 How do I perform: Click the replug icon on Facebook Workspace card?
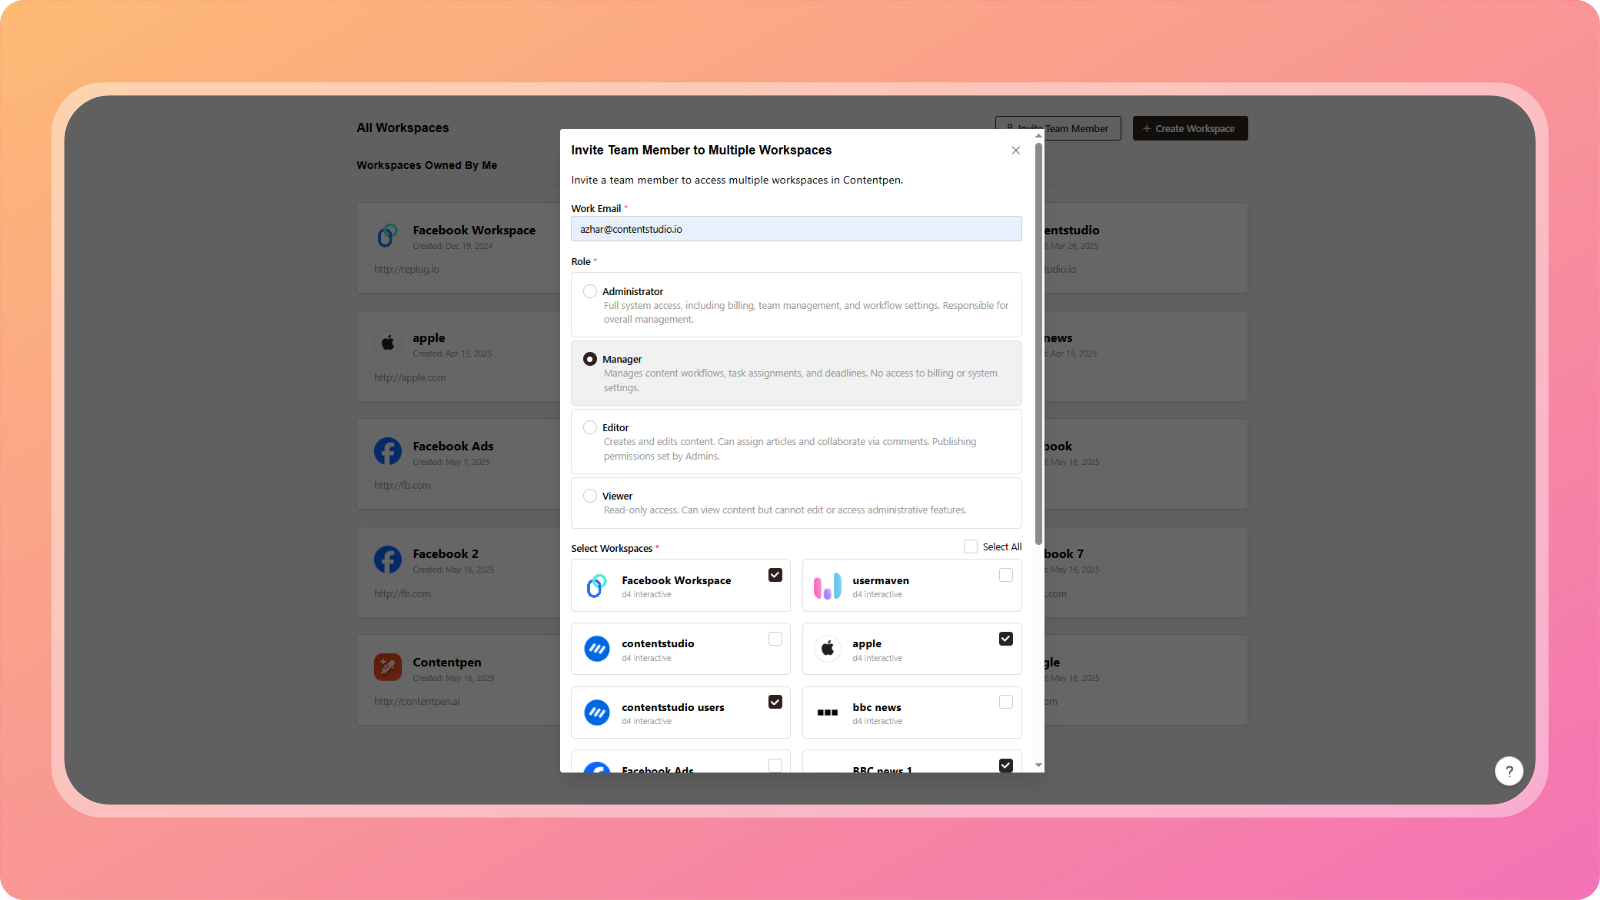click(387, 236)
